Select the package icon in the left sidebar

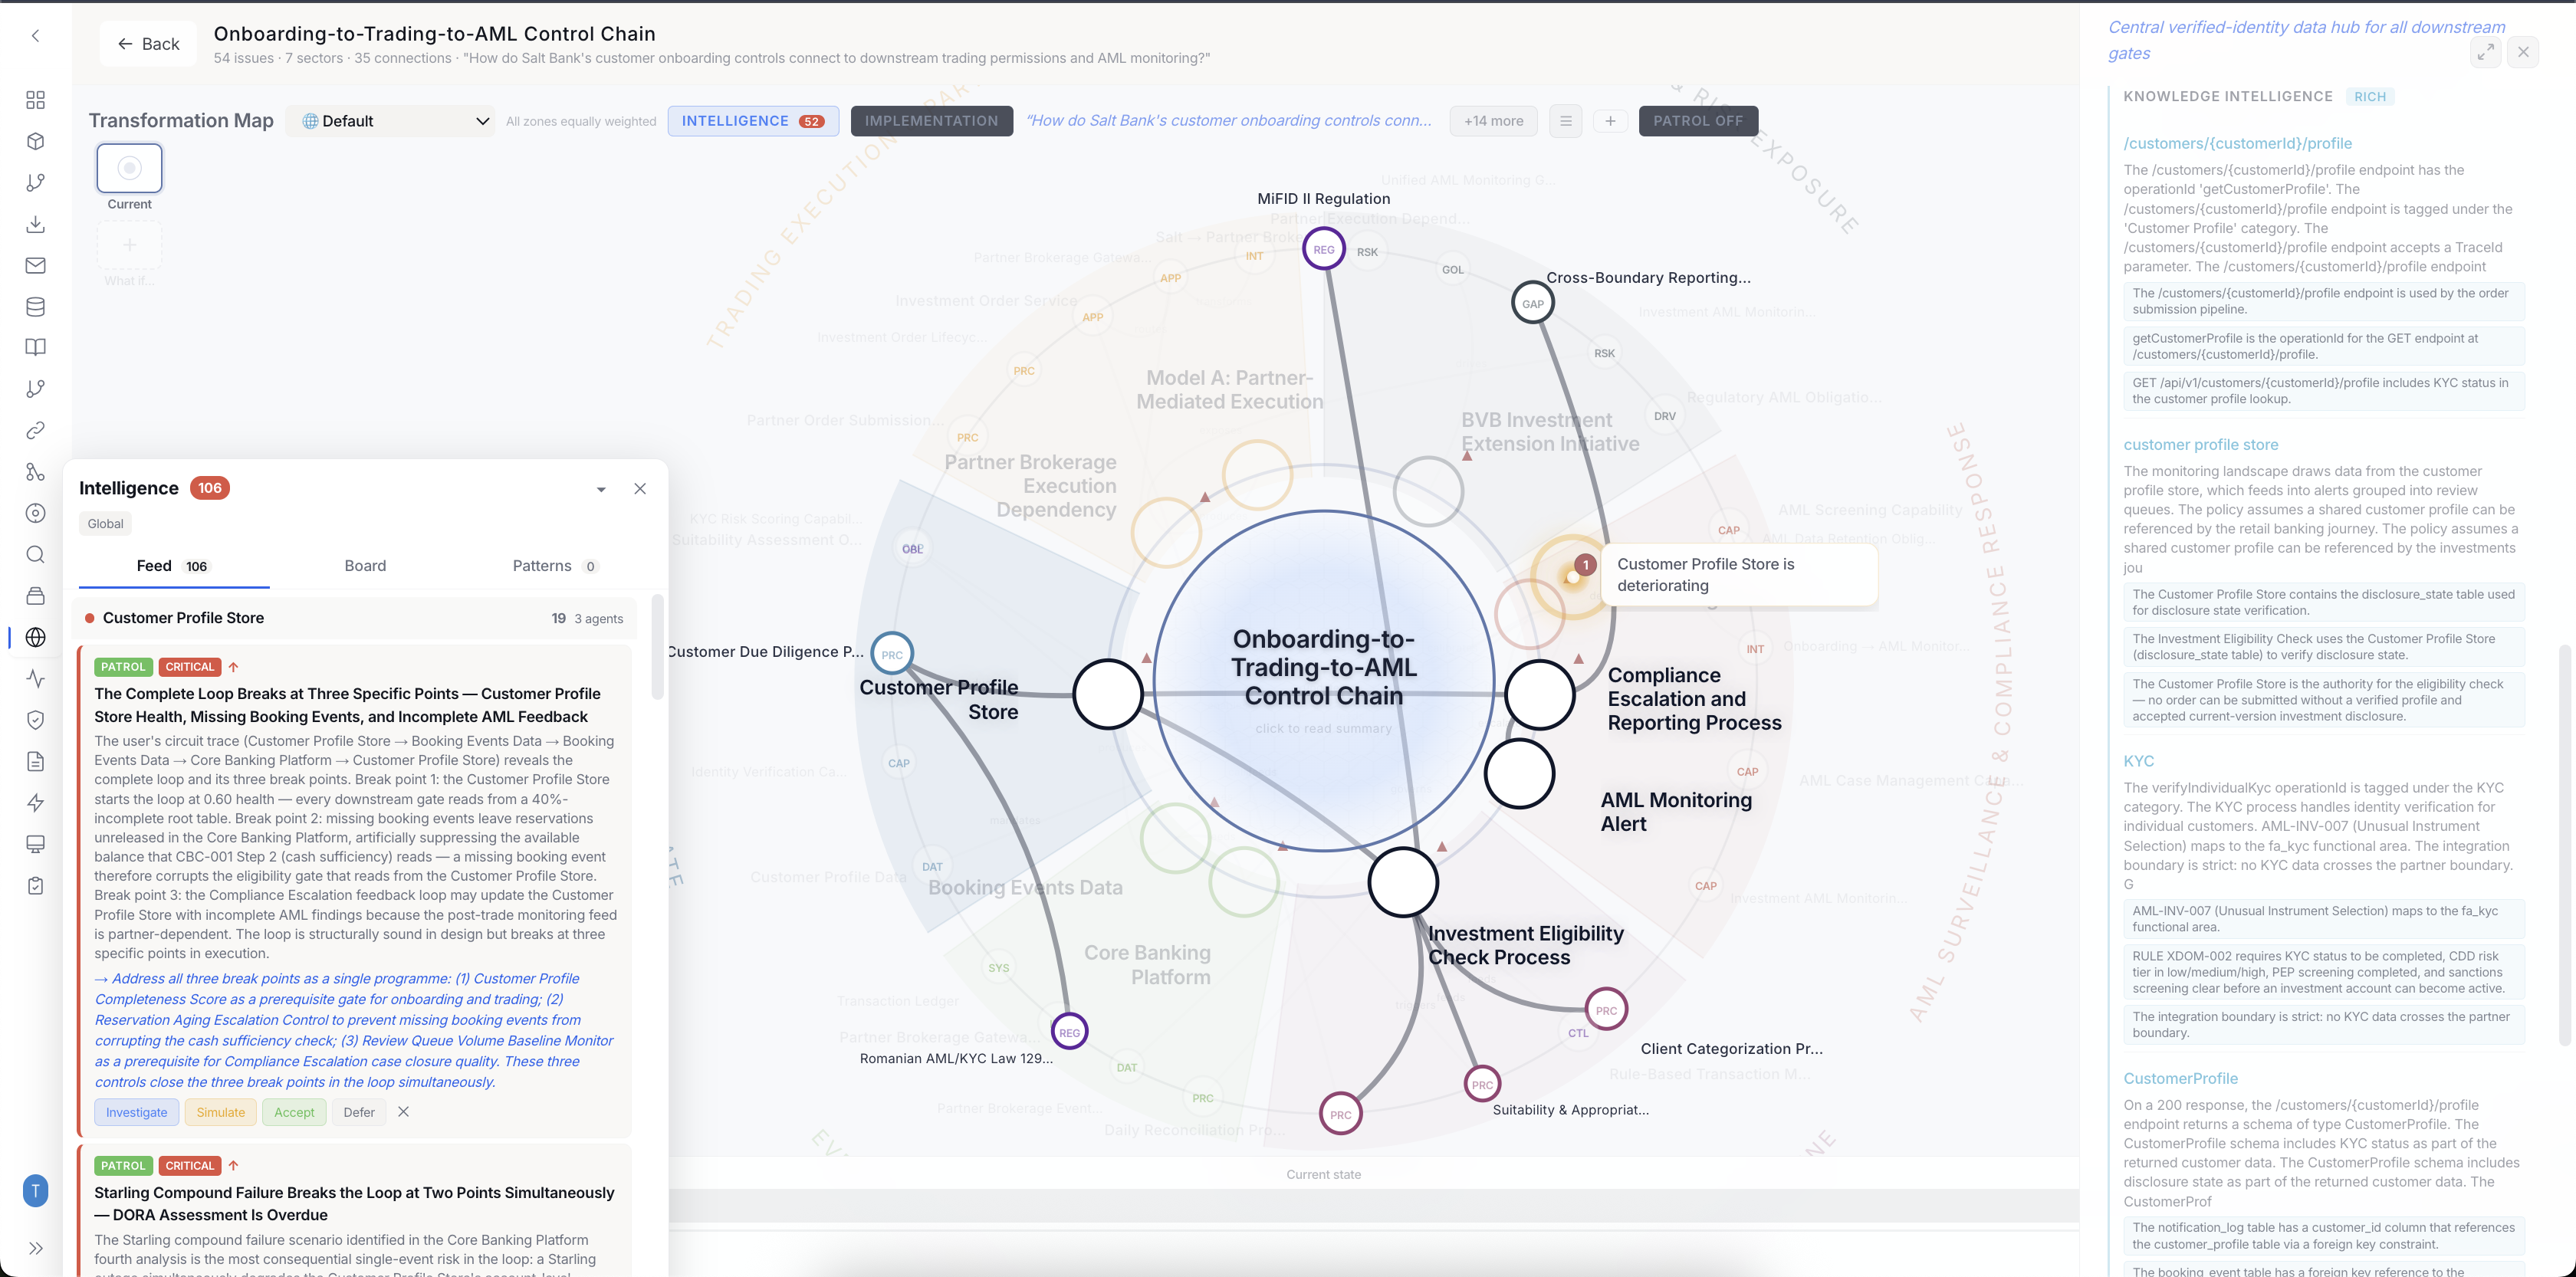coord(35,141)
